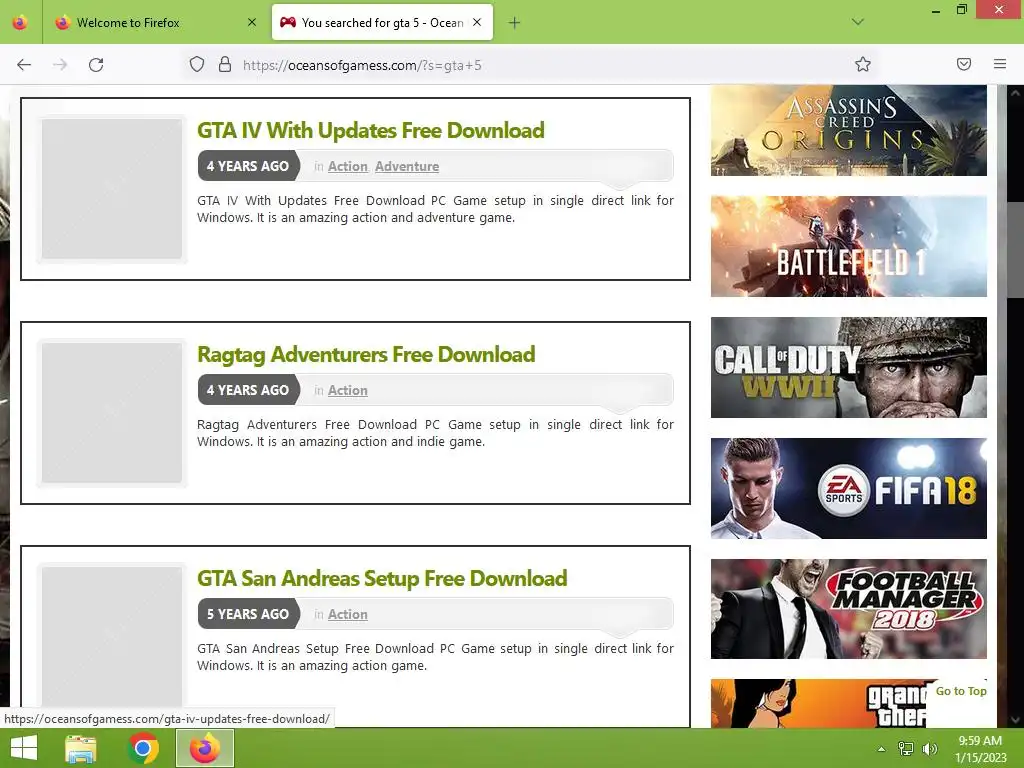Open a new tab with the plus icon
The image size is (1024, 768).
[515, 23]
